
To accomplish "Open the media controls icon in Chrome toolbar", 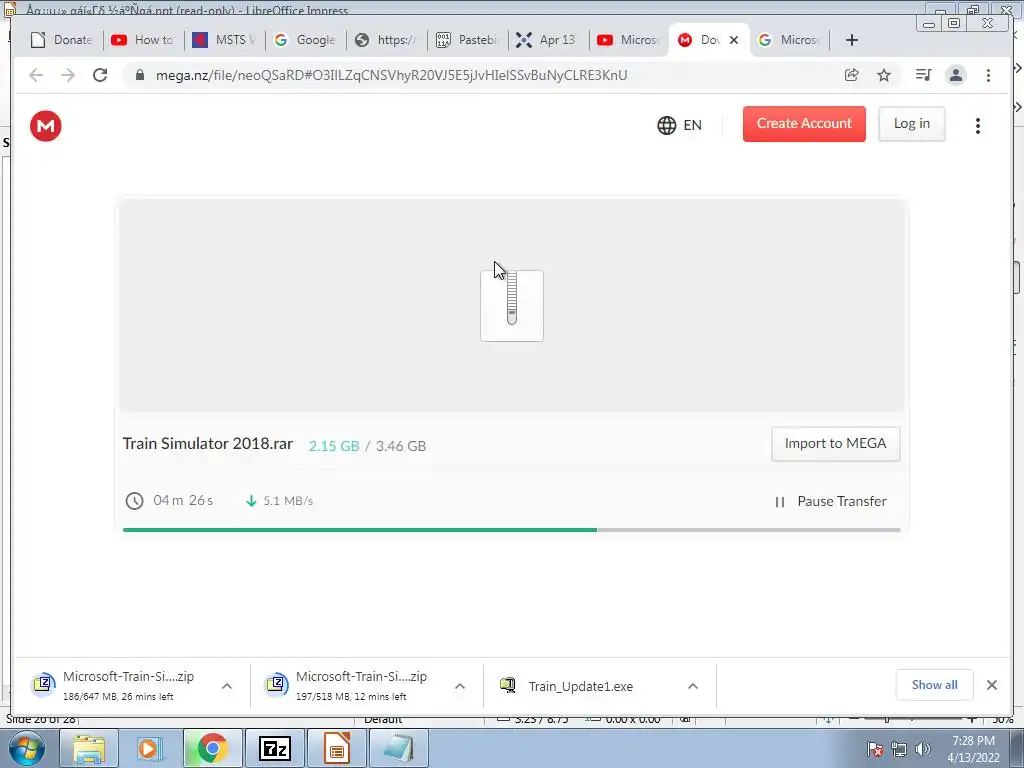I will (x=923, y=75).
